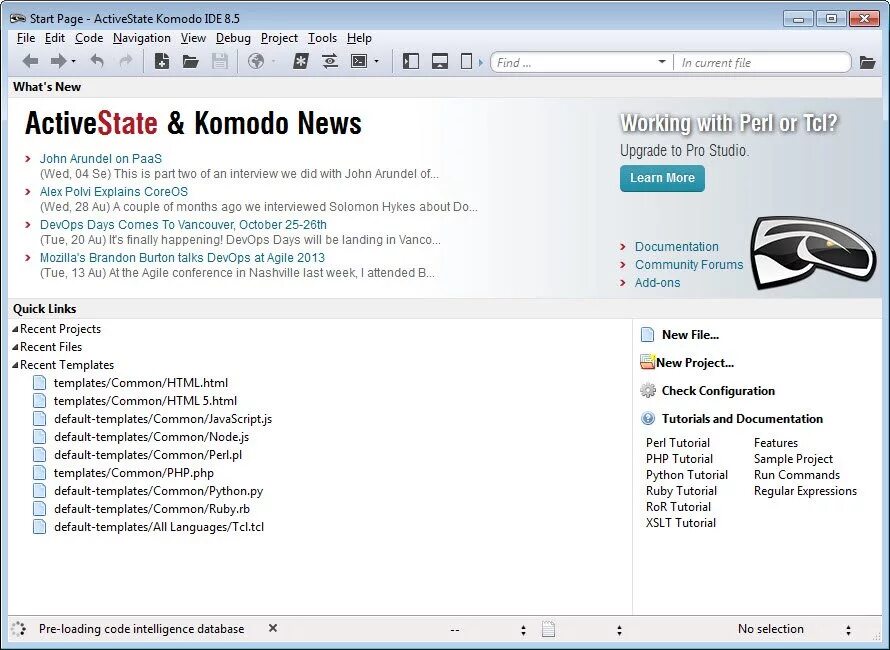
Task: Open the 'Alex Polvi Explains CoreOS' link
Action: click(x=114, y=192)
